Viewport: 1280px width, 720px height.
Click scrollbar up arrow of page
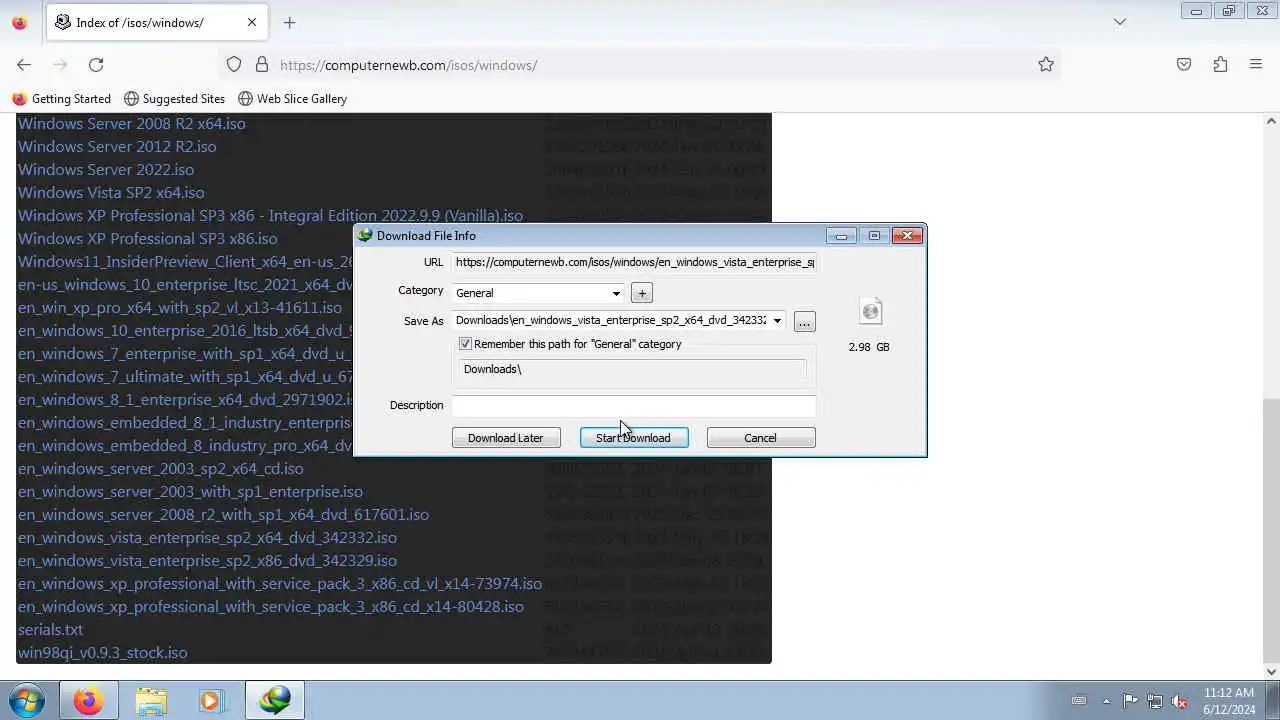(x=1272, y=121)
